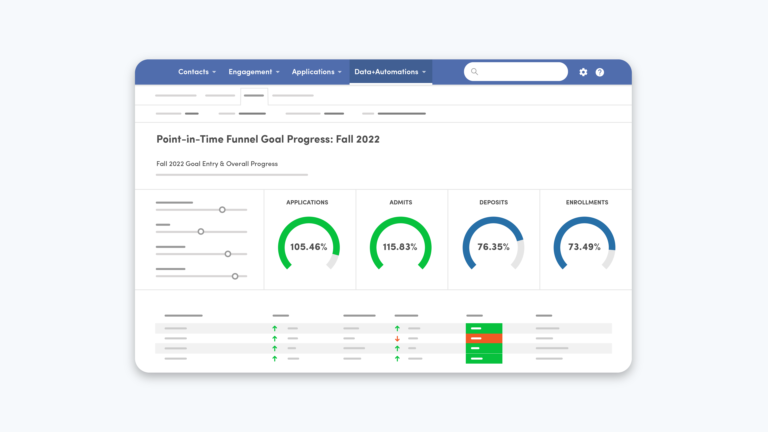Click the Point-in-Time Funnel Goal Progress heading
Viewport: 768px width, 432px height.
268,139
